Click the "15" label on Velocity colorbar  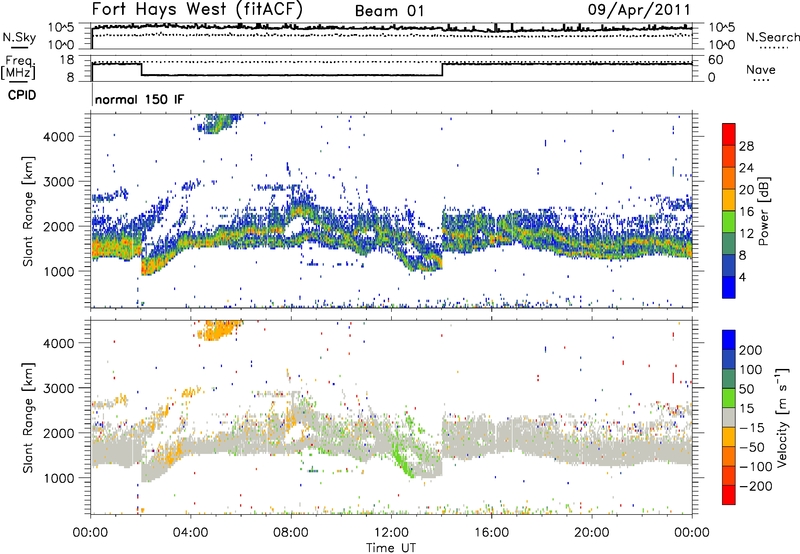click(746, 409)
